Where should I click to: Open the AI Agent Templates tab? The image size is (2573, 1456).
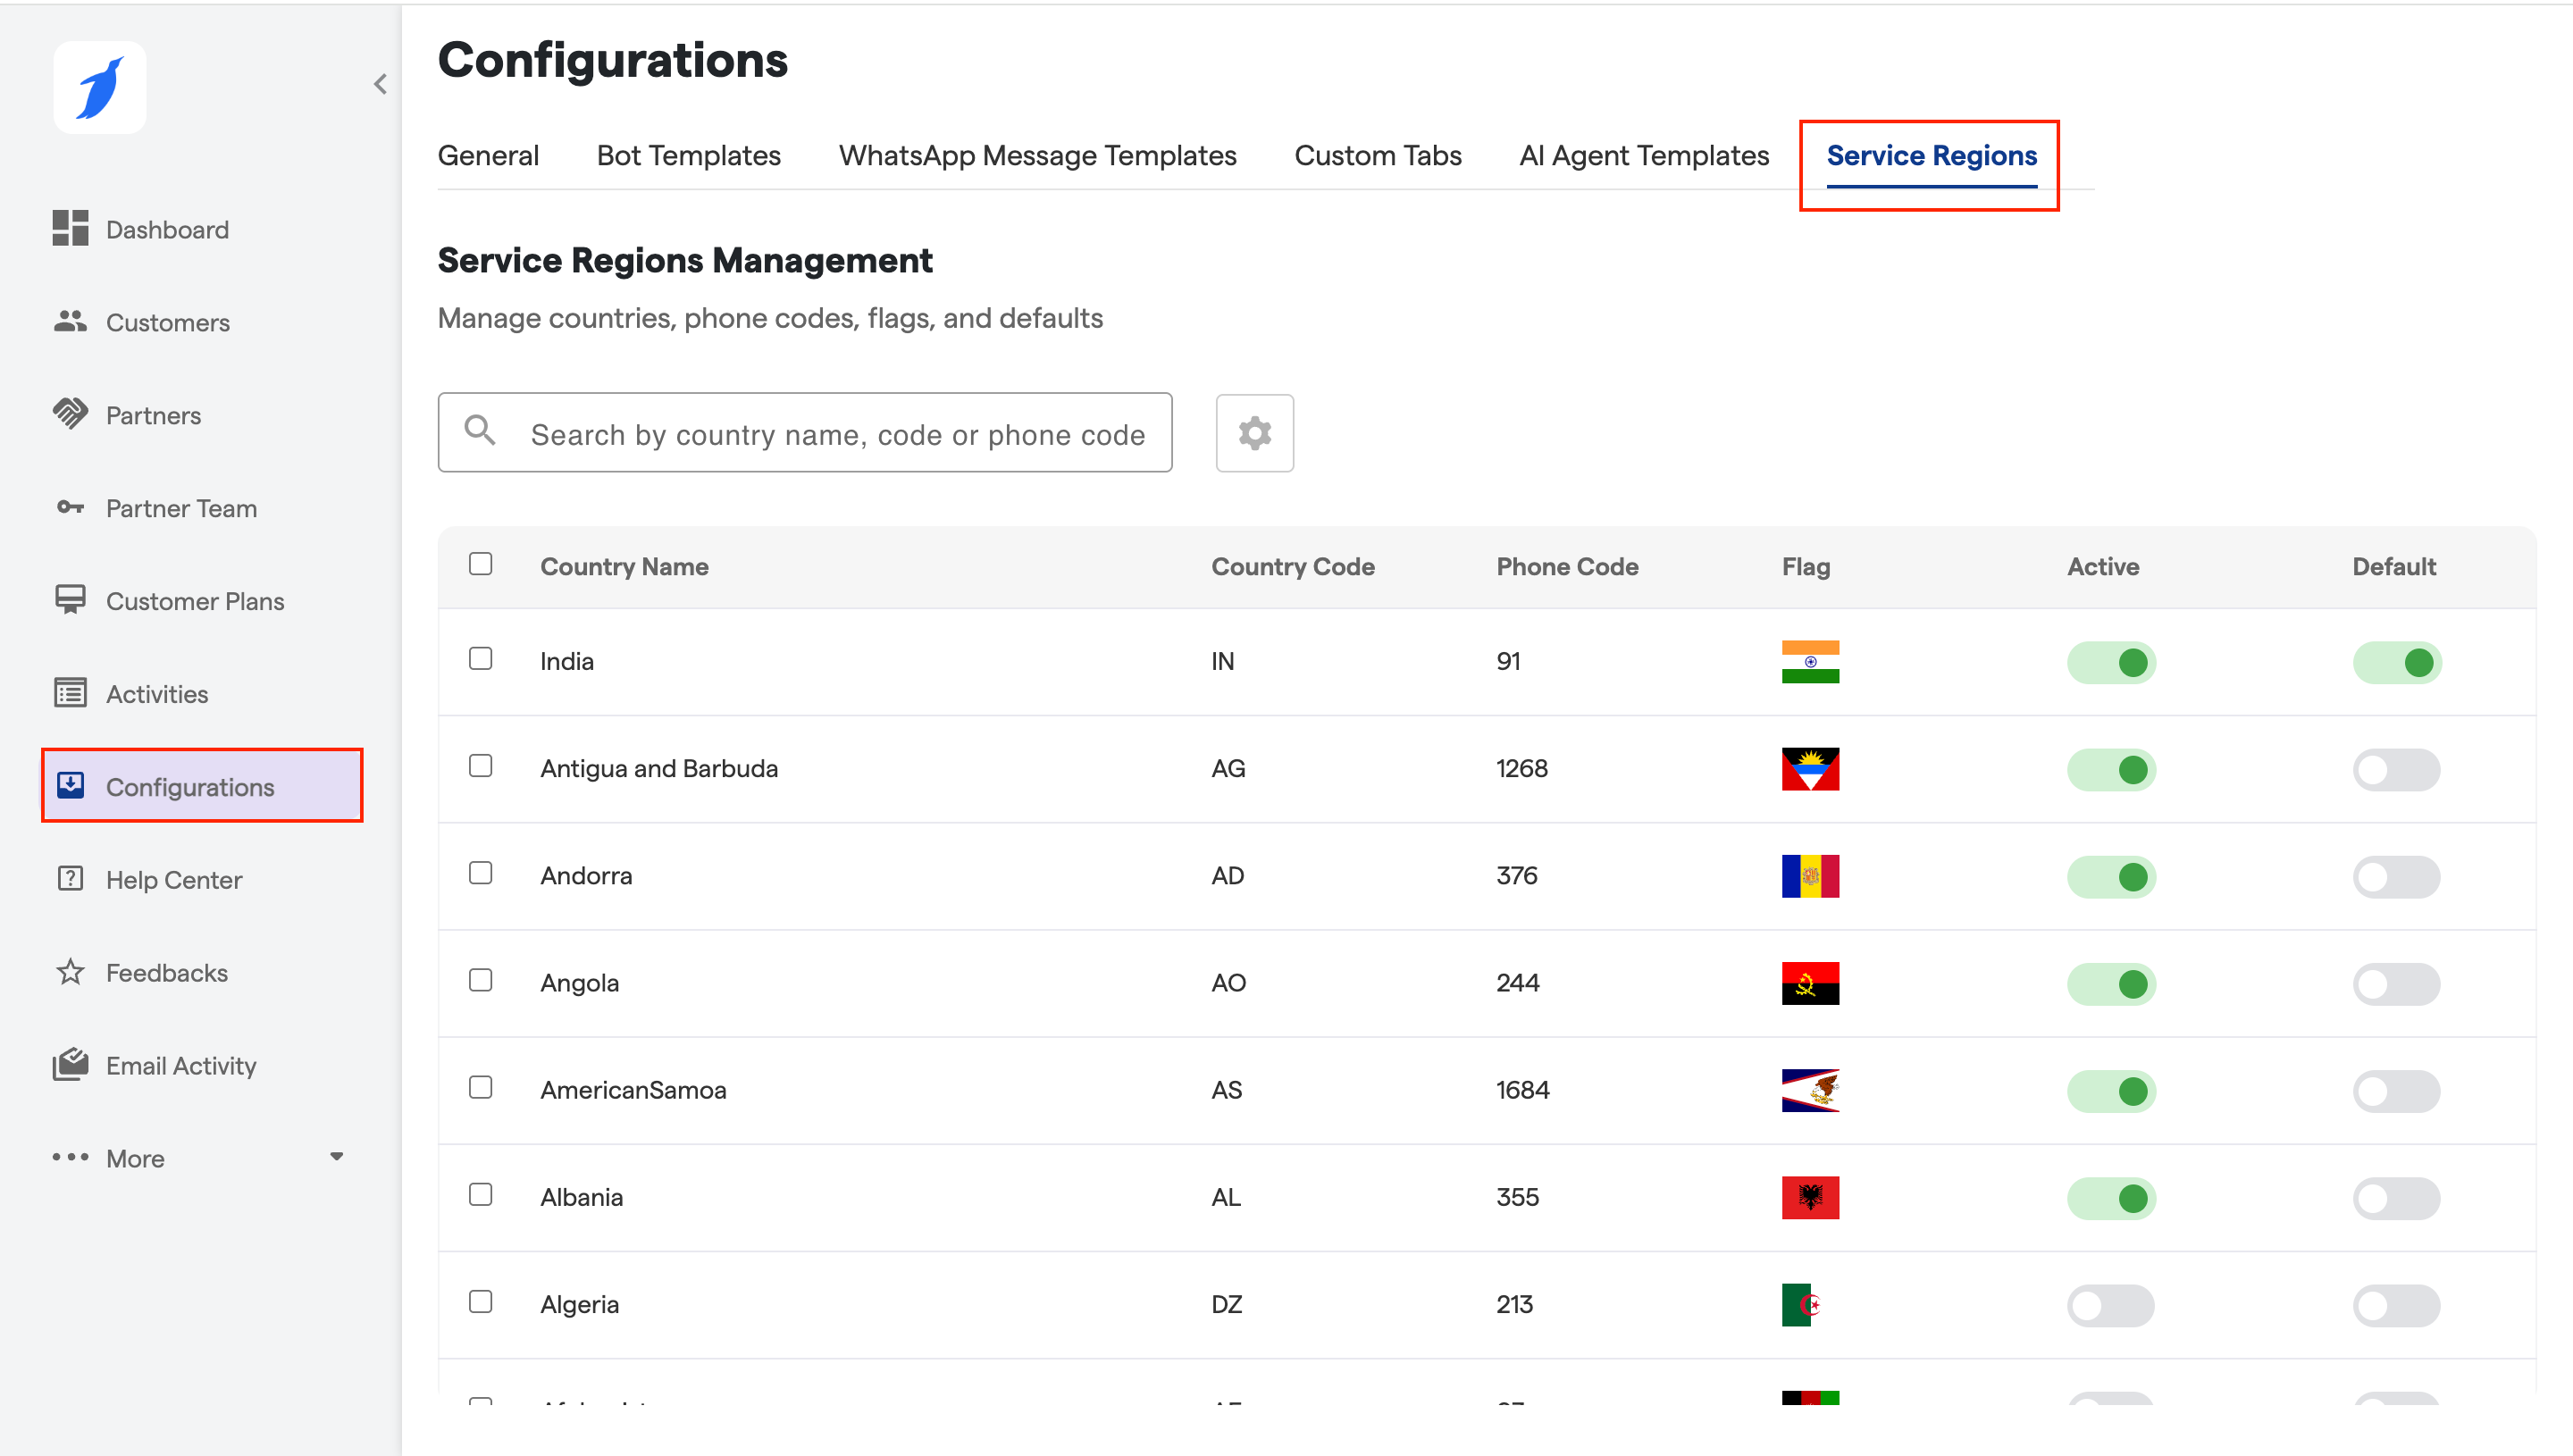(1643, 156)
